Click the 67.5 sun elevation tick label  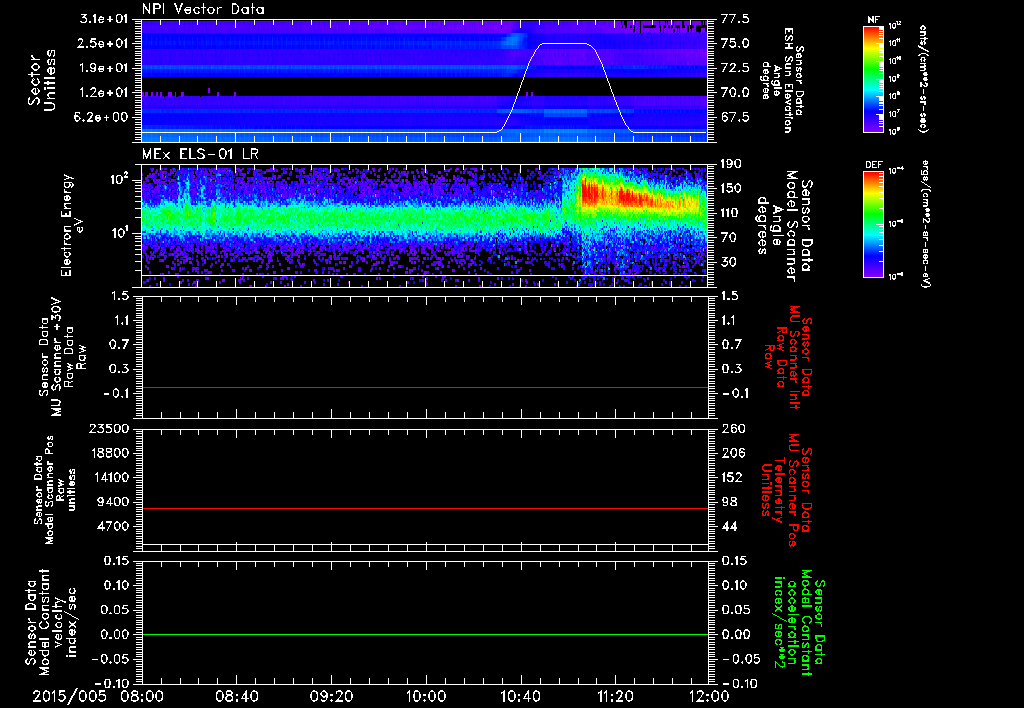(x=735, y=118)
